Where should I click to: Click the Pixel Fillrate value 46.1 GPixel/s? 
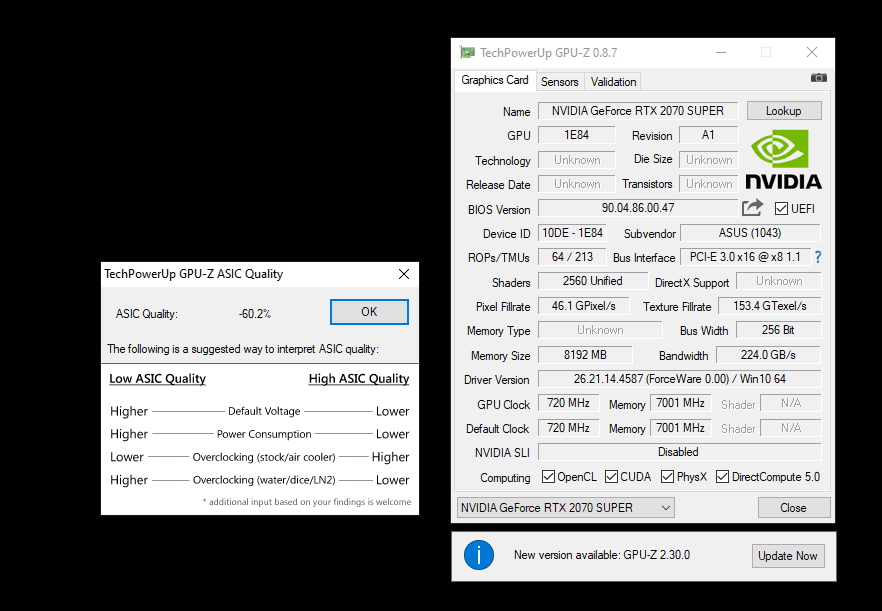(x=583, y=306)
